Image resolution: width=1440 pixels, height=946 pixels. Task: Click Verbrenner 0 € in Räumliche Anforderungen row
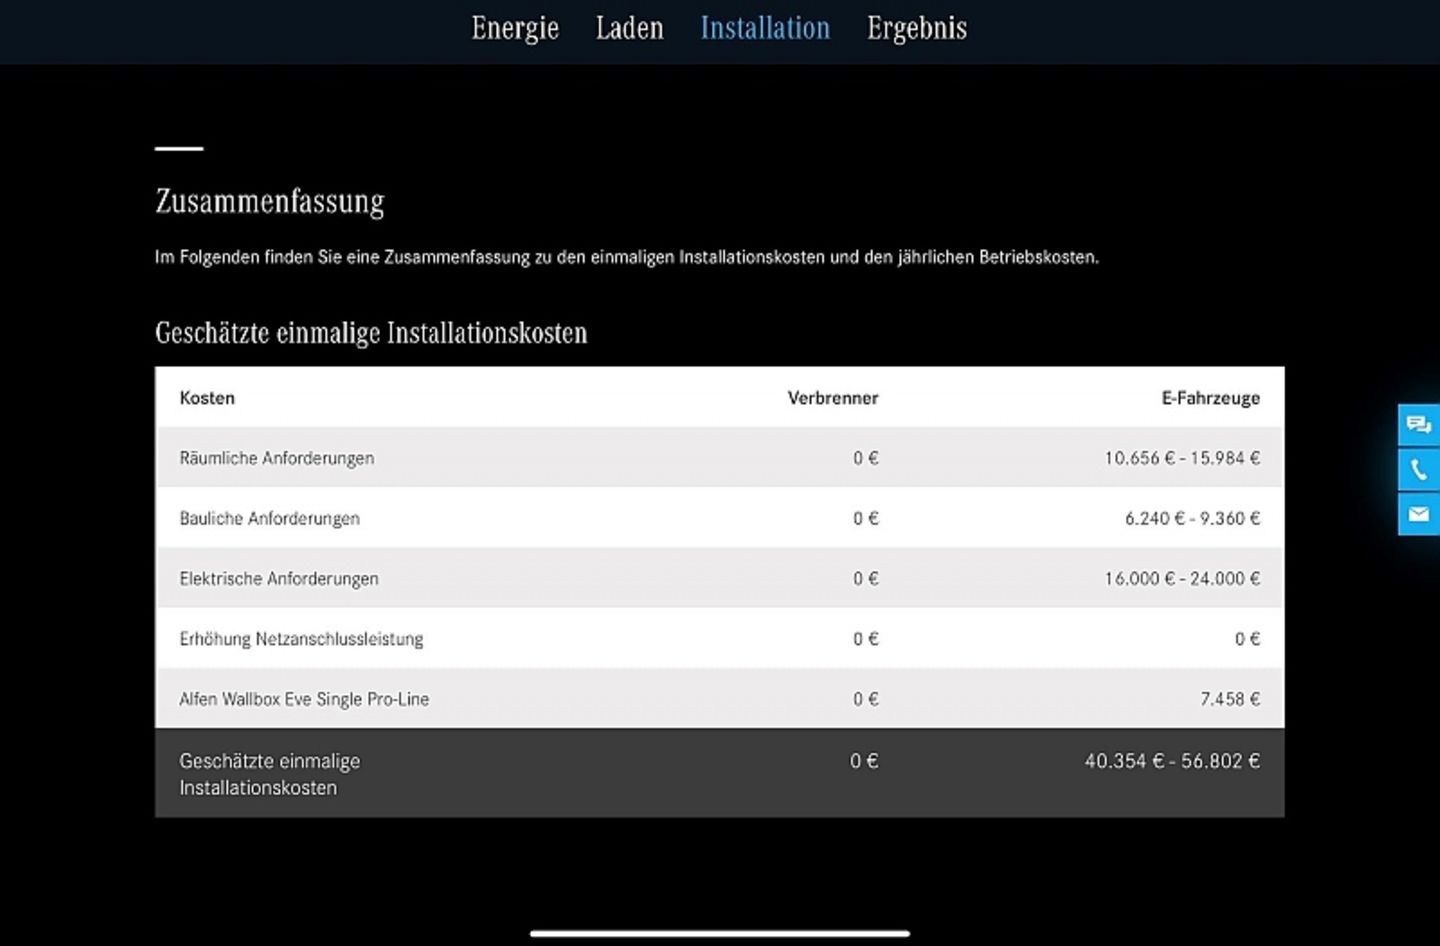pyautogui.click(x=866, y=458)
